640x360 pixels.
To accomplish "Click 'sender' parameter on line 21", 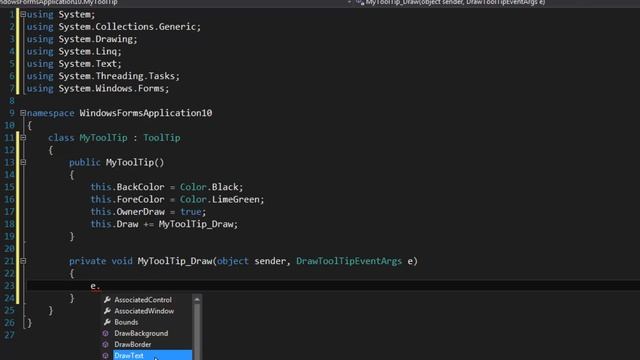I will (270, 261).
